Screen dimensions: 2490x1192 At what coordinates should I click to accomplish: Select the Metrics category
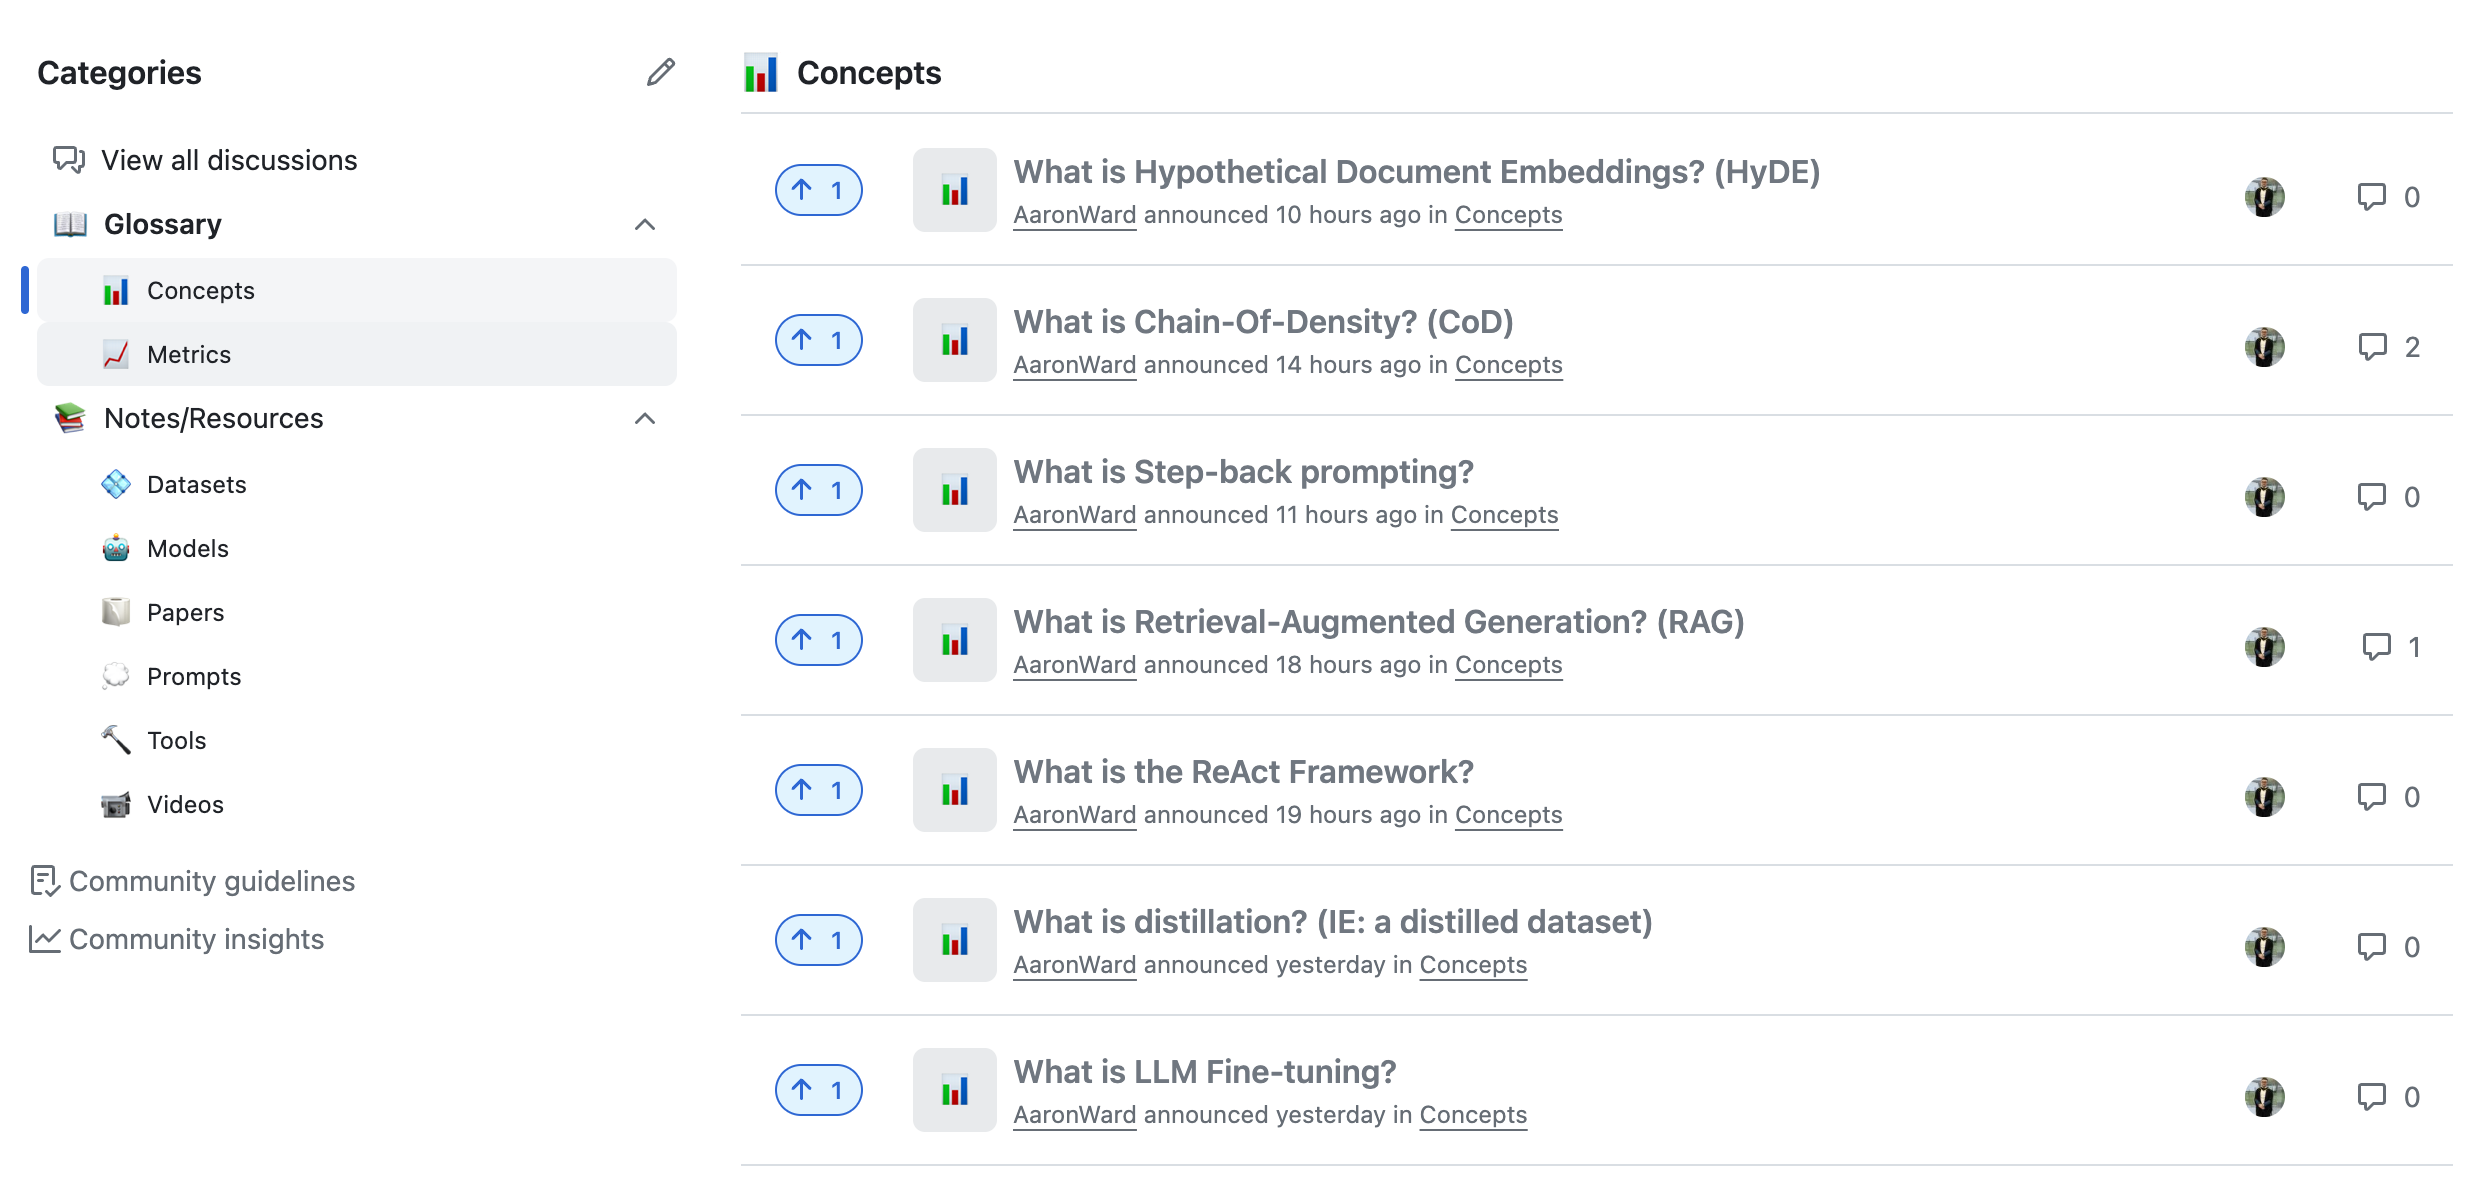click(x=188, y=355)
